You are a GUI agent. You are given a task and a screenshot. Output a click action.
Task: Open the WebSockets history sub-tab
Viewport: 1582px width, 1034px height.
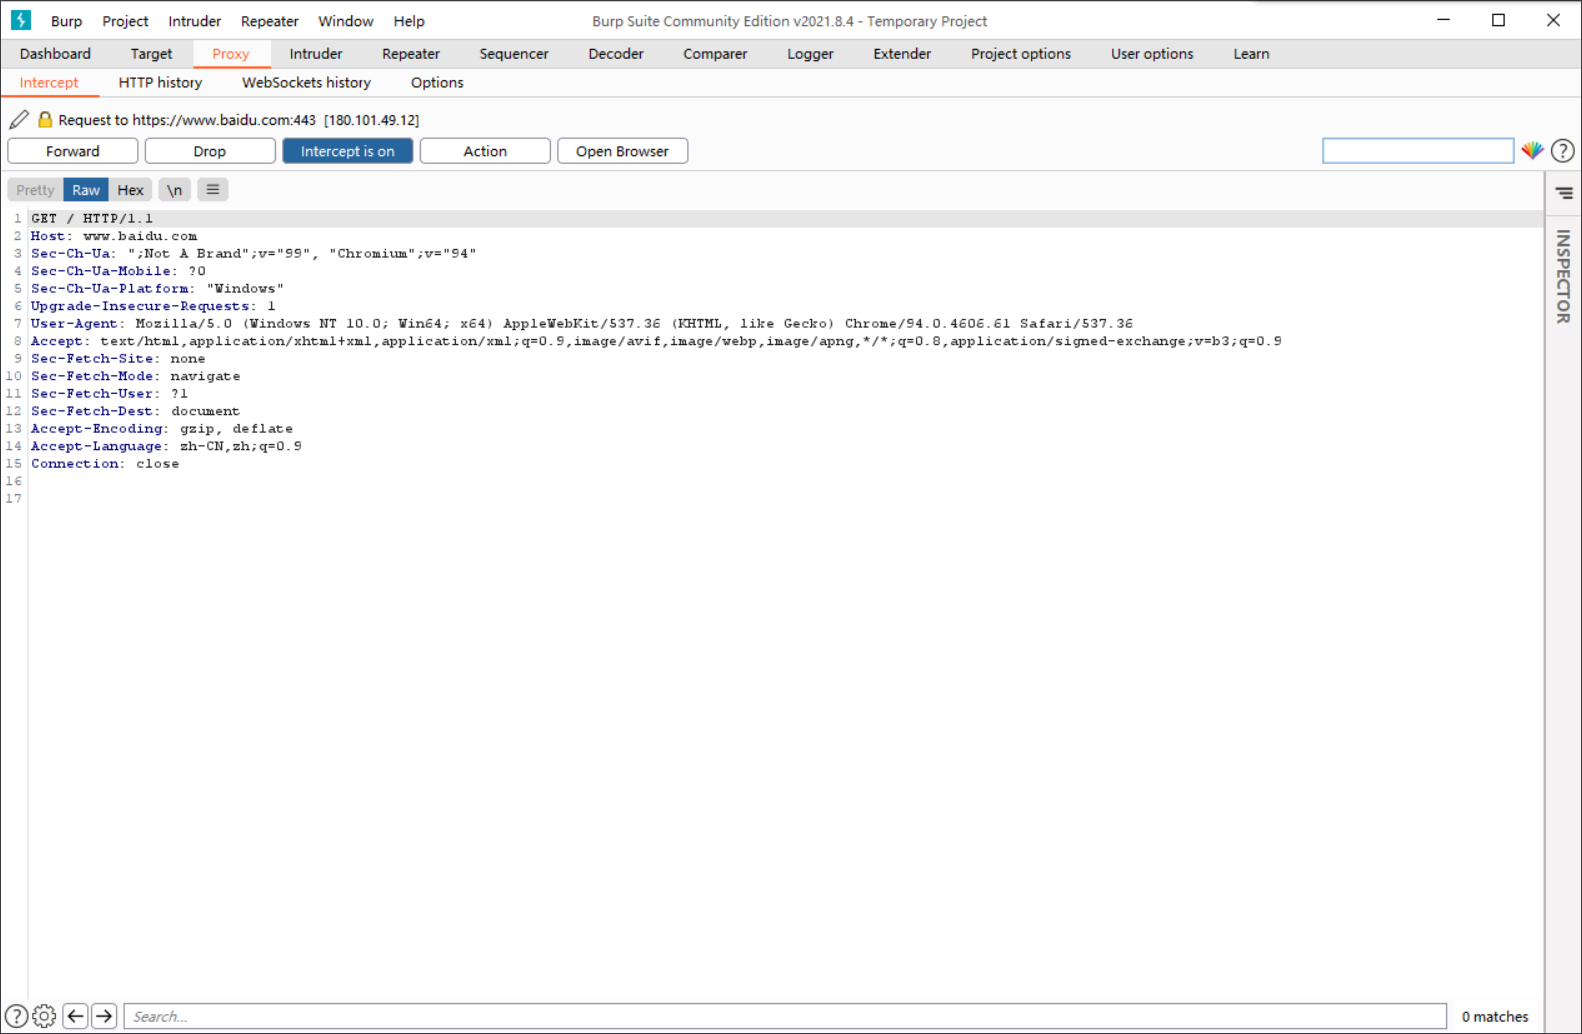click(306, 83)
